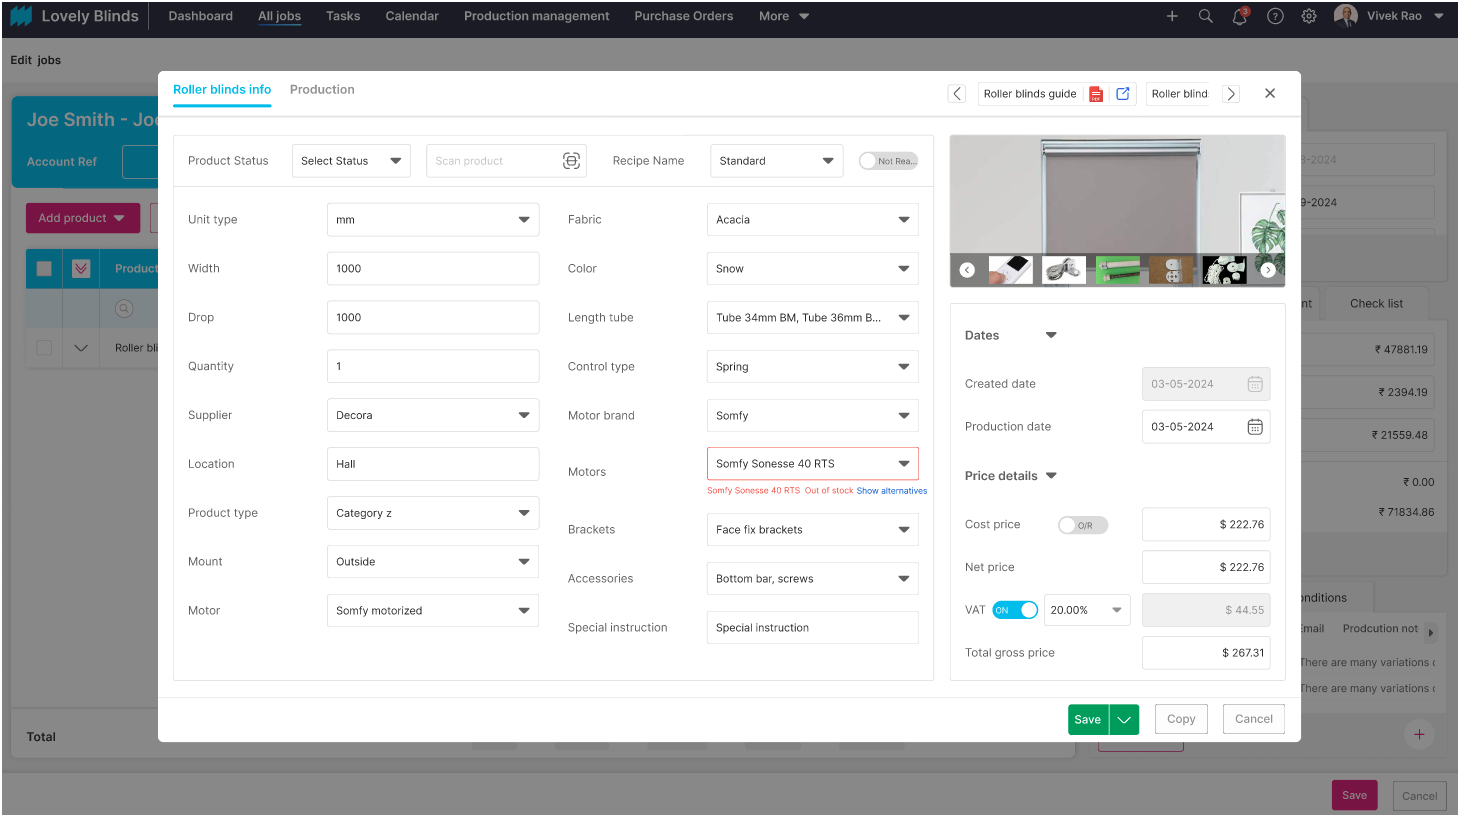Enable the Cost price O/R toggle
The image size is (1460, 817).
(1083, 525)
